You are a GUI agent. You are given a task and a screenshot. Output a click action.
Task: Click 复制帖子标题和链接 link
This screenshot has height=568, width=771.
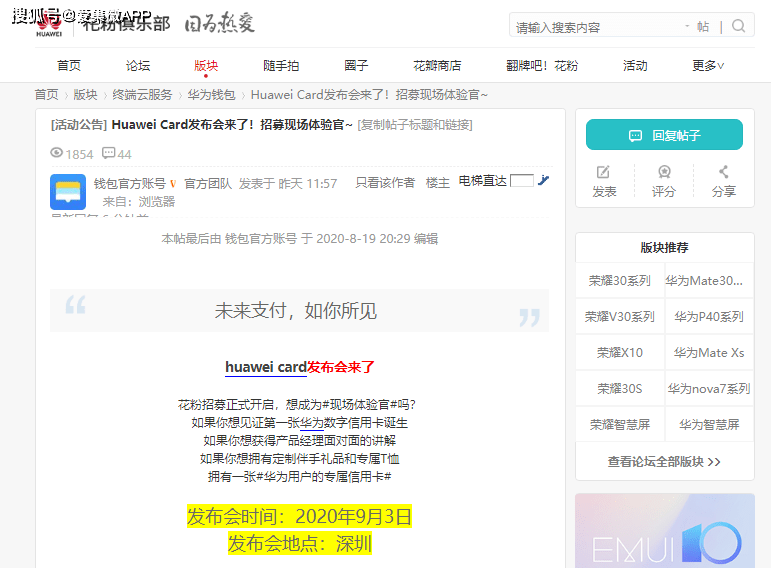[x=415, y=125]
